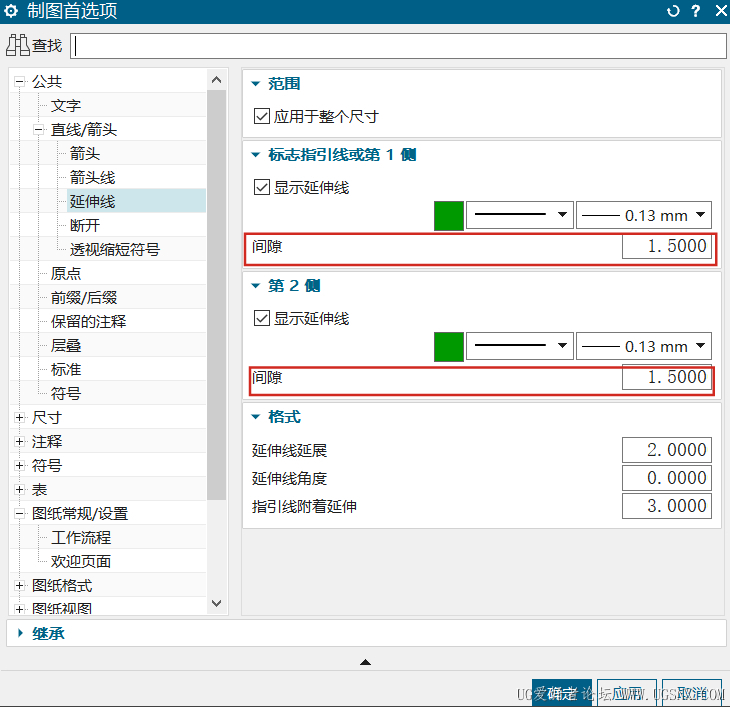The width and height of the screenshot is (730, 707).
Task: Collapse the 公共 tree node
Action: (20, 82)
